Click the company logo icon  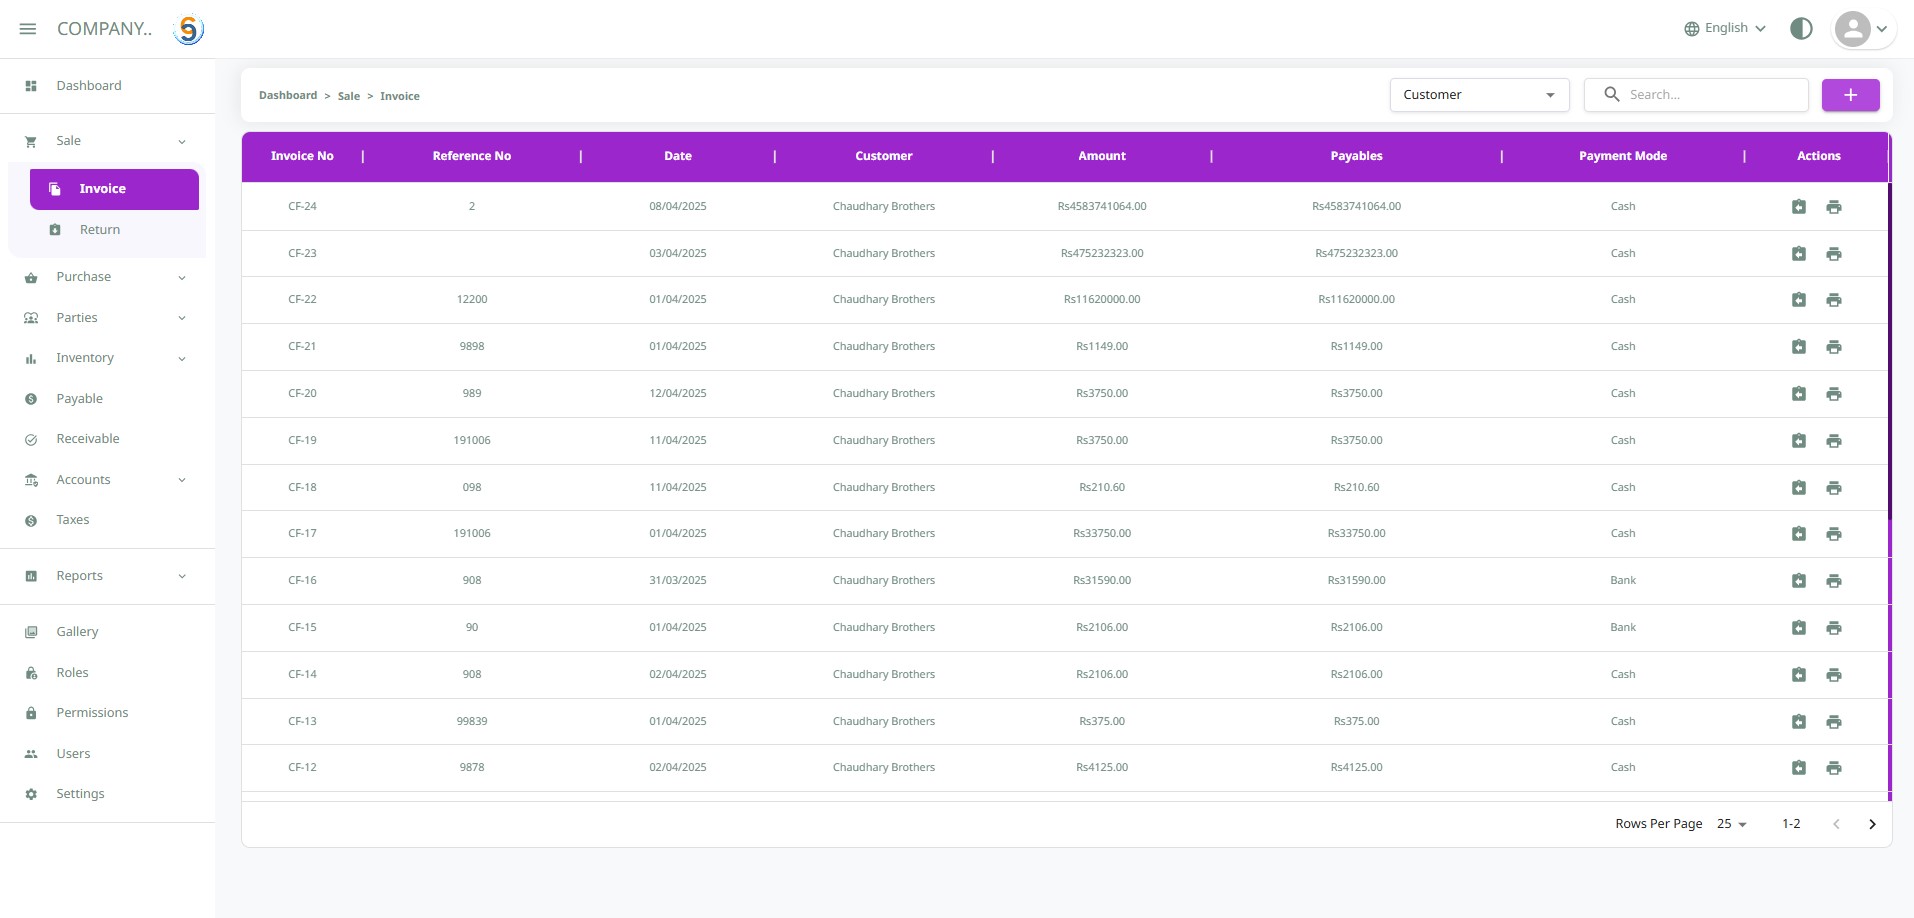click(x=188, y=30)
